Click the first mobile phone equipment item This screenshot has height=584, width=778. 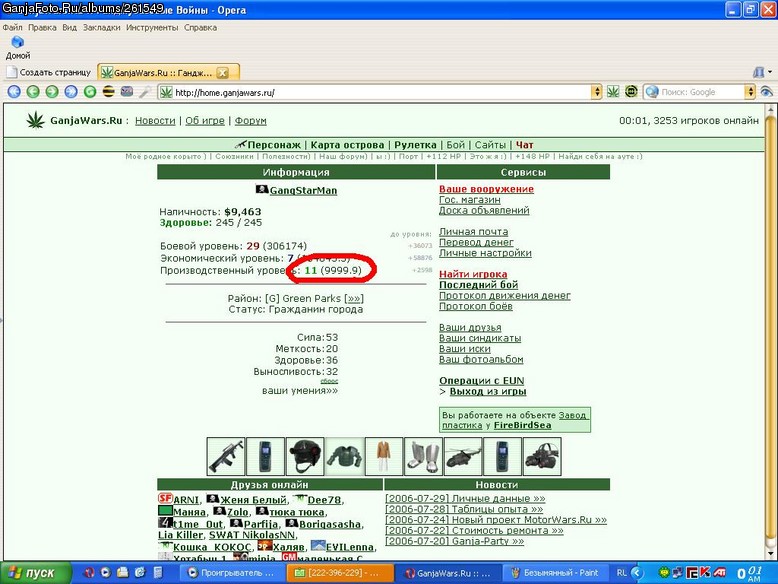[x=265, y=456]
